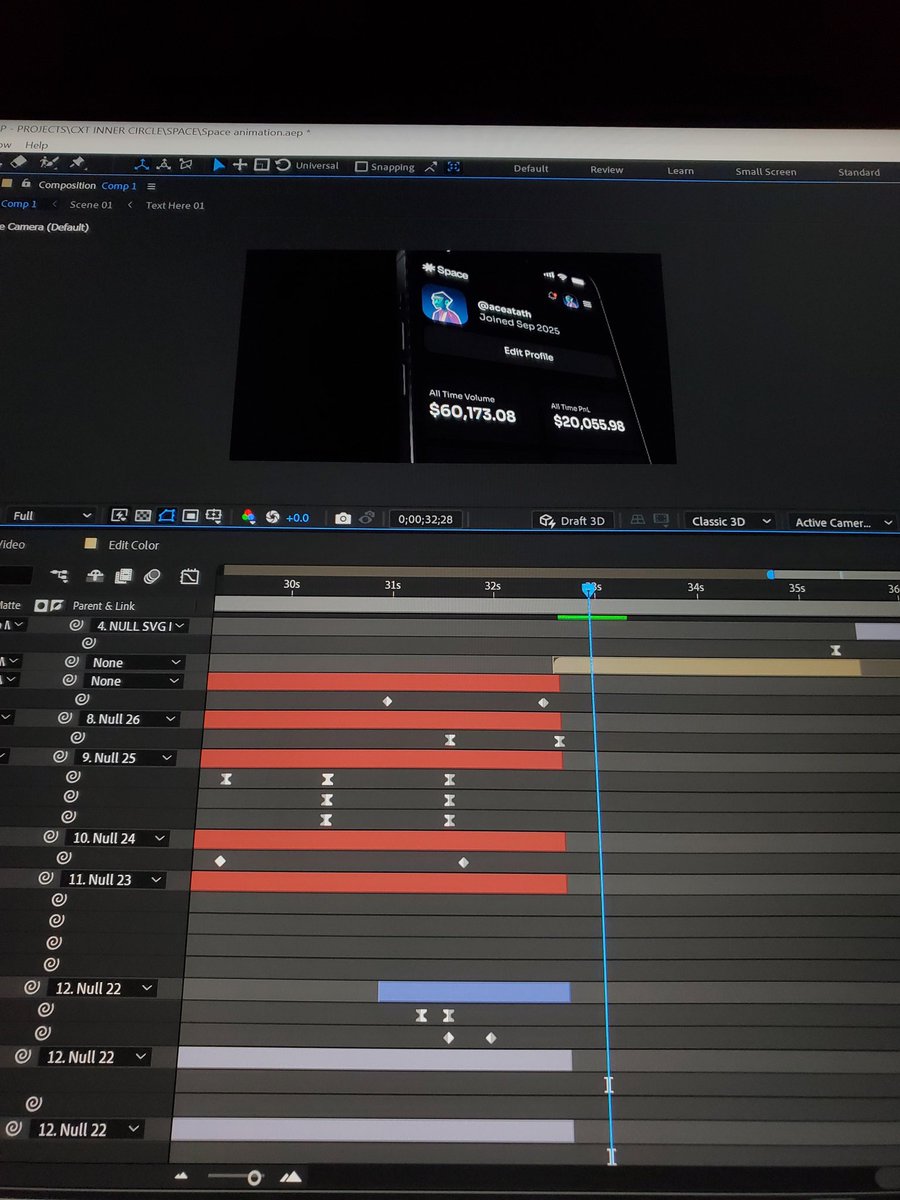Click pick whip beside 9. Null 25
This screenshot has height=1200, width=900.
click(59, 757)
